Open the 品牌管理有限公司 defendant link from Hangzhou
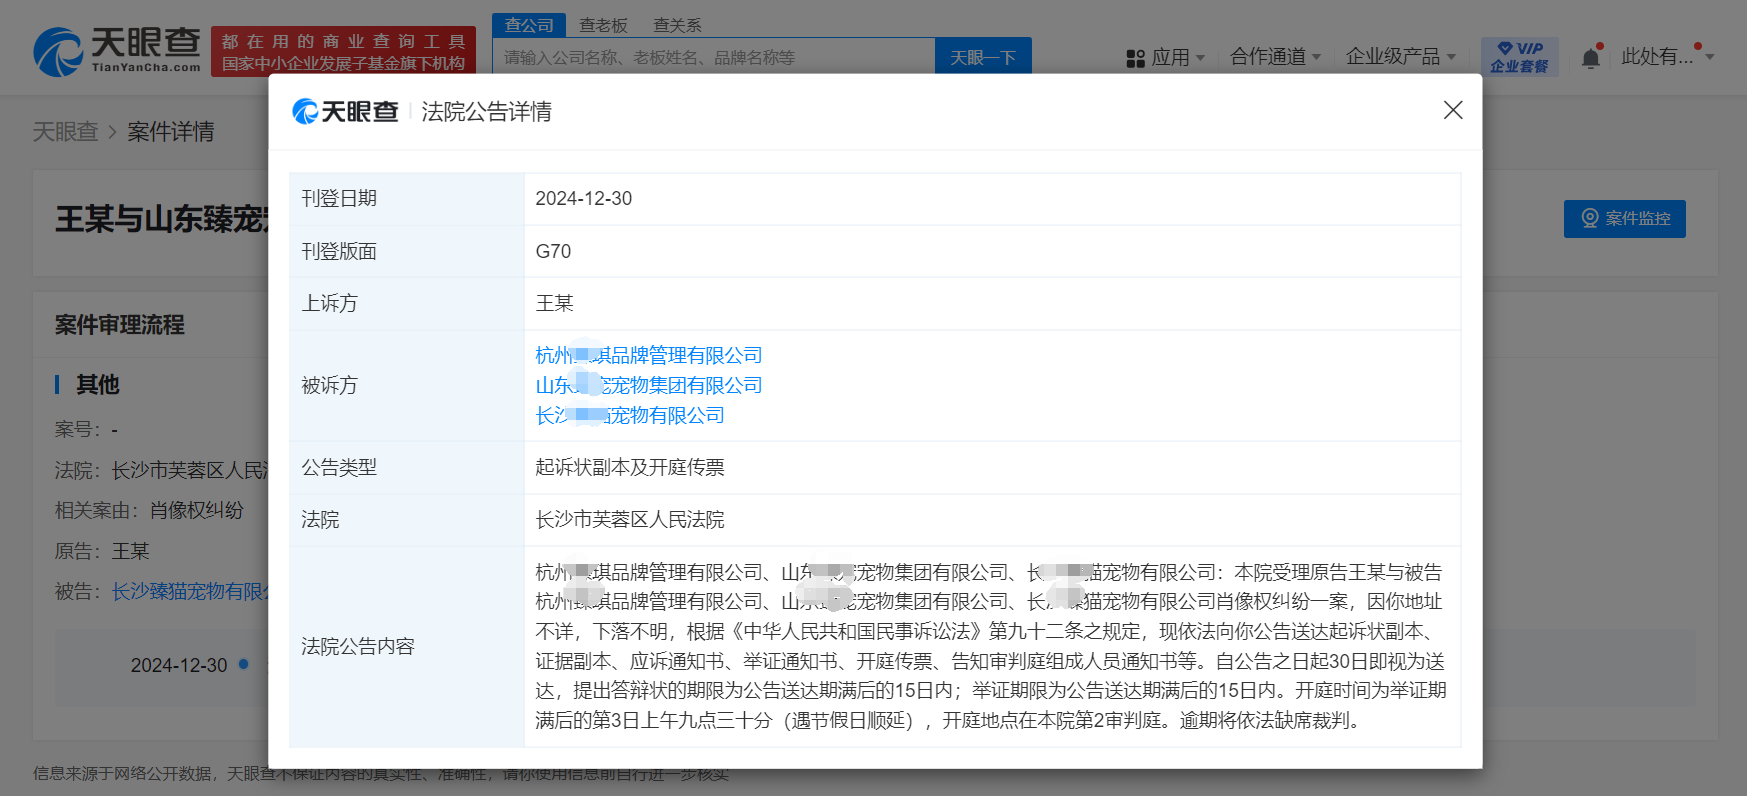This screenshot has height=796, width=1747. click(x=649, y=356)
